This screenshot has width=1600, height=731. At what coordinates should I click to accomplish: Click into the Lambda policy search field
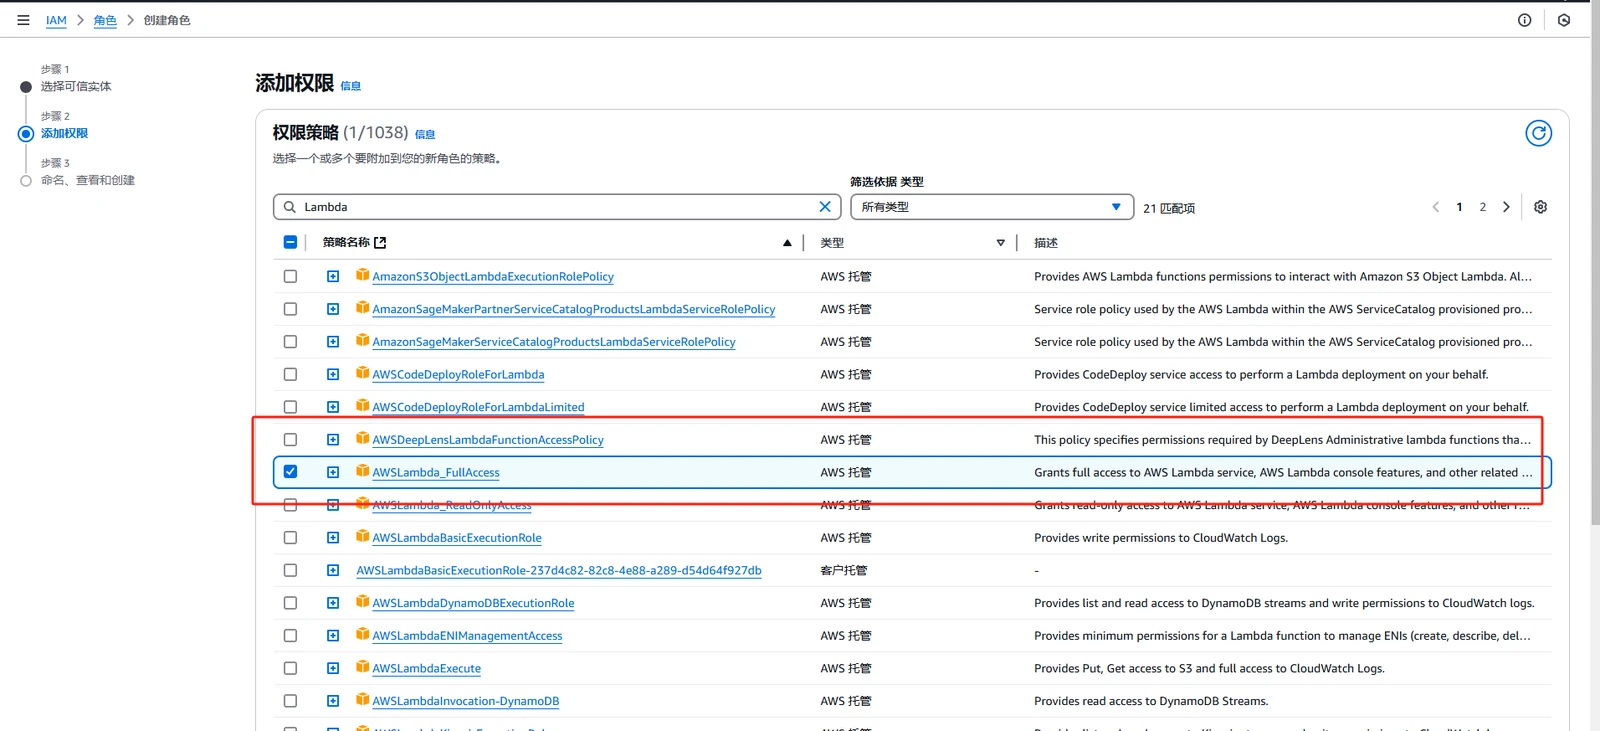(x=558, y=207)
